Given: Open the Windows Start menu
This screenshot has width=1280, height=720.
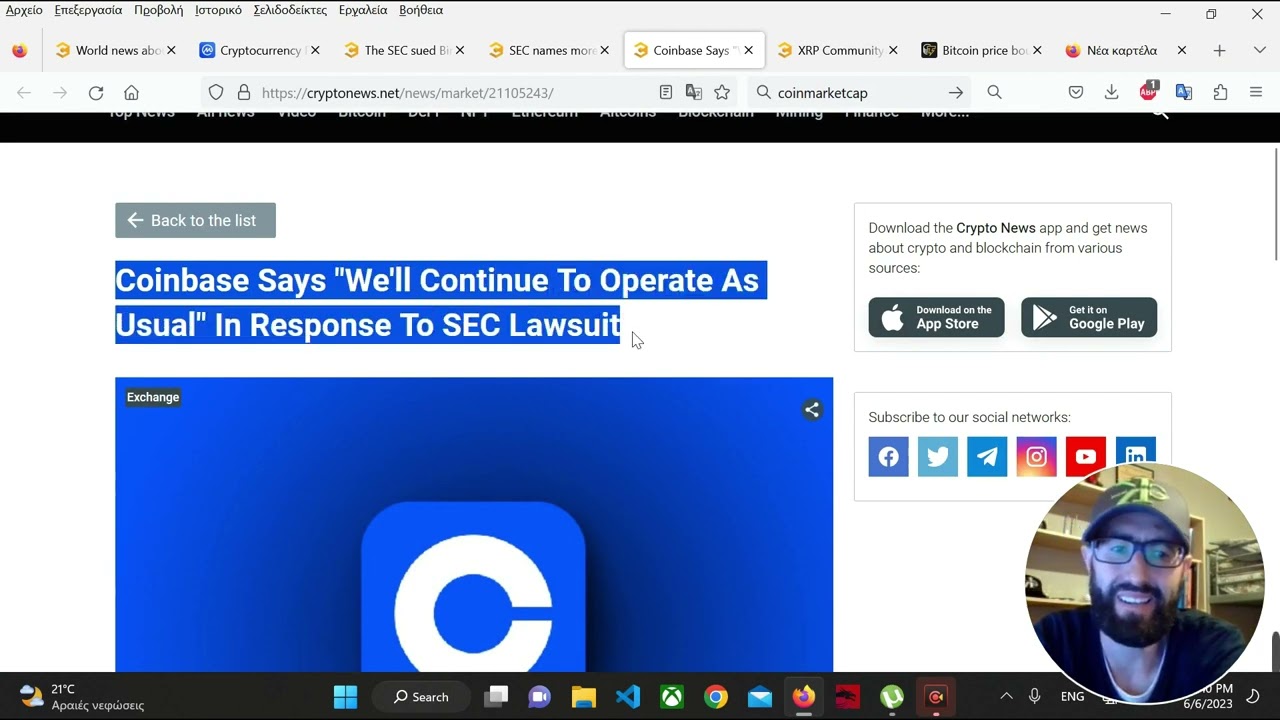Looking at the screenshot, I should pyautogui.click(x=345, y=697).
